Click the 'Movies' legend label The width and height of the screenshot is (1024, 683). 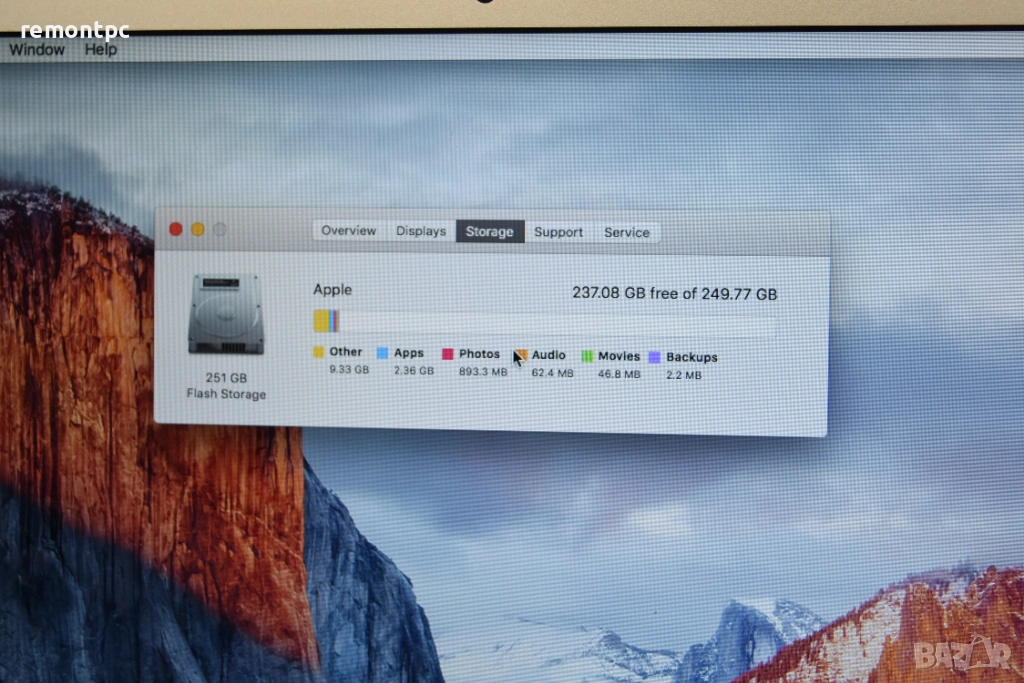[x=618, y=357]
